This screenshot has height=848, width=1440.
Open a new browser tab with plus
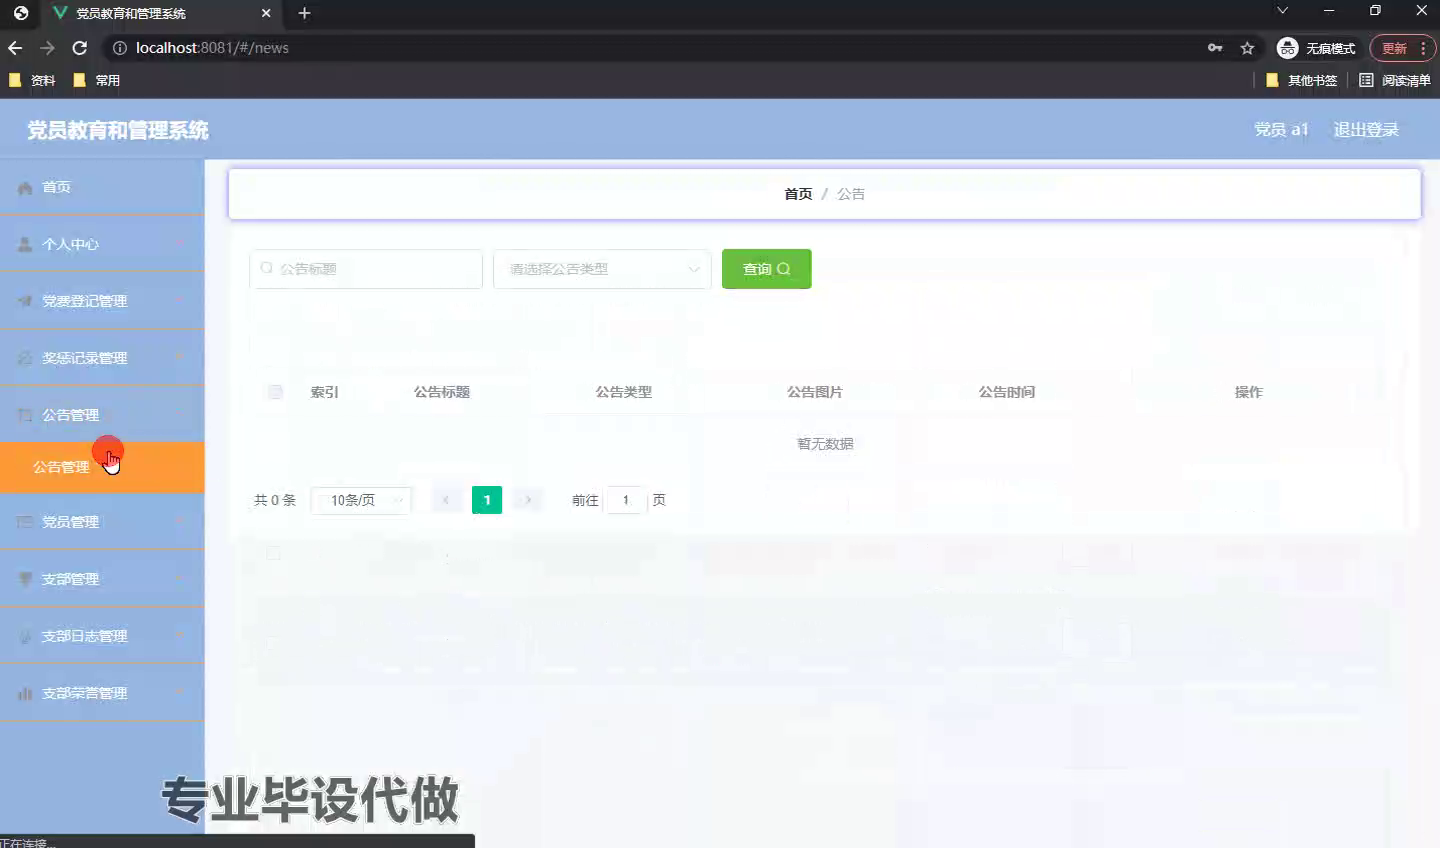pos(305,13)
